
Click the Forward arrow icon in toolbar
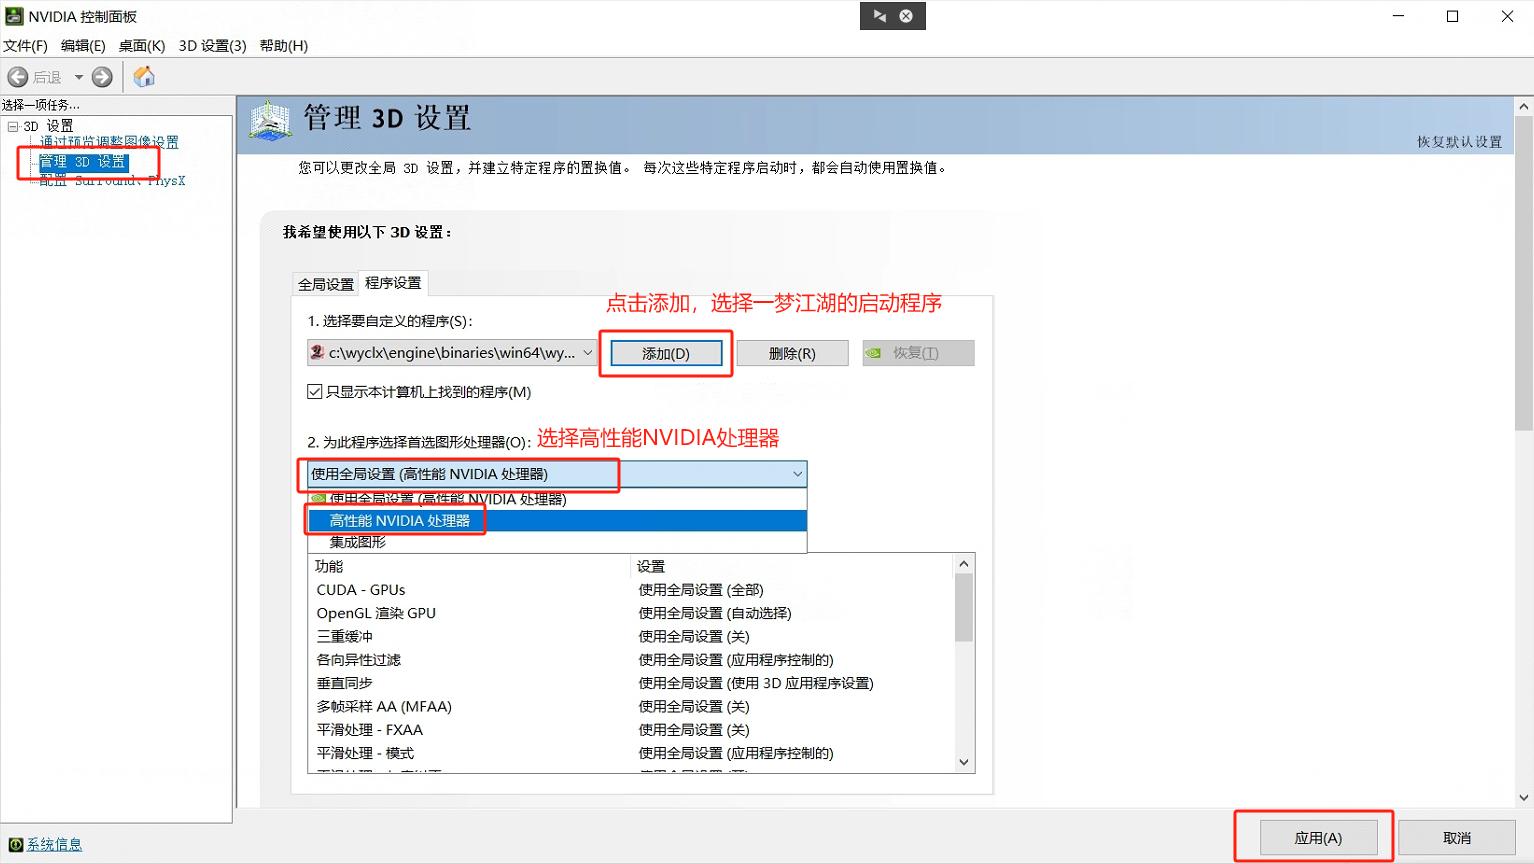(102, 77)
